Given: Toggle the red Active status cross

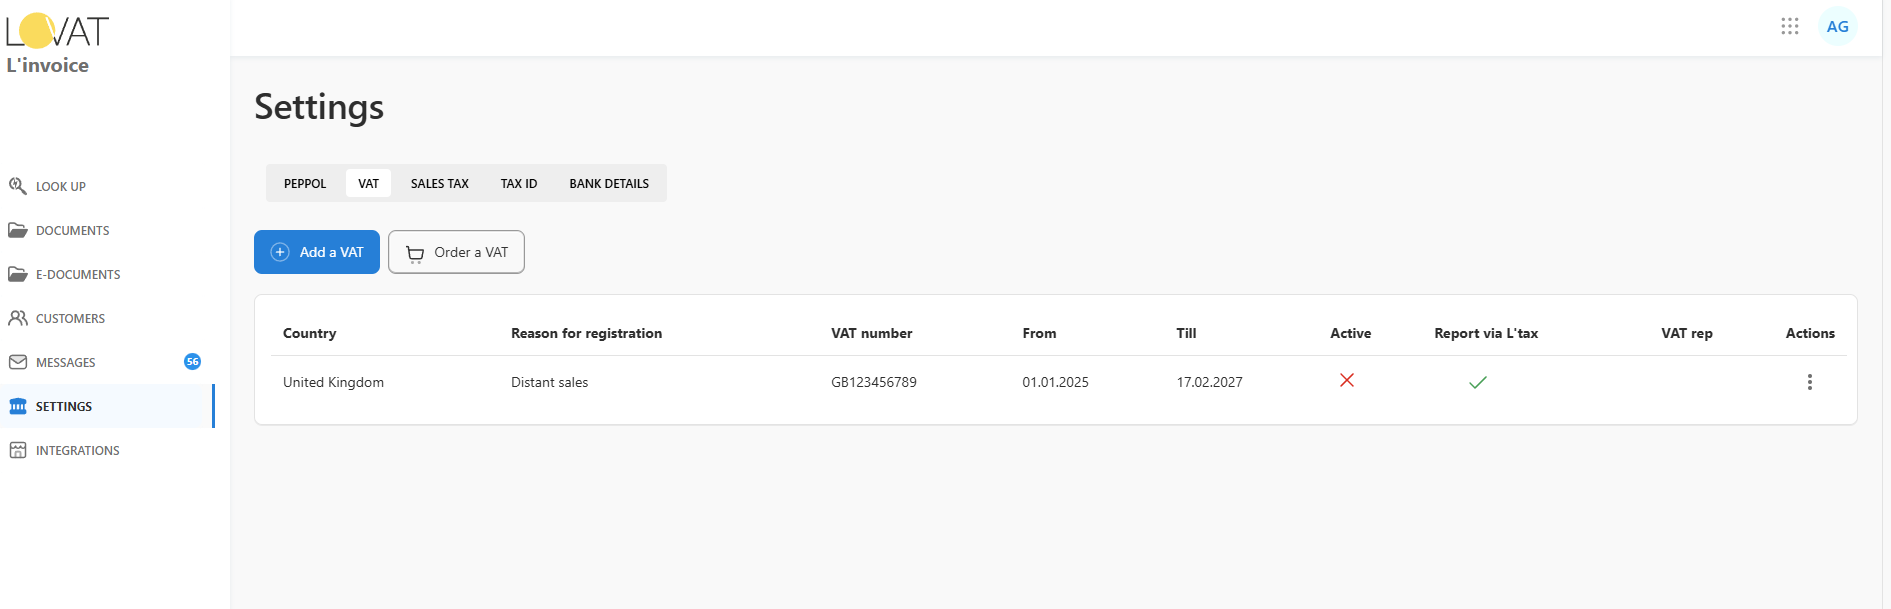Looking at the screenshot, I should (1347, 380).
